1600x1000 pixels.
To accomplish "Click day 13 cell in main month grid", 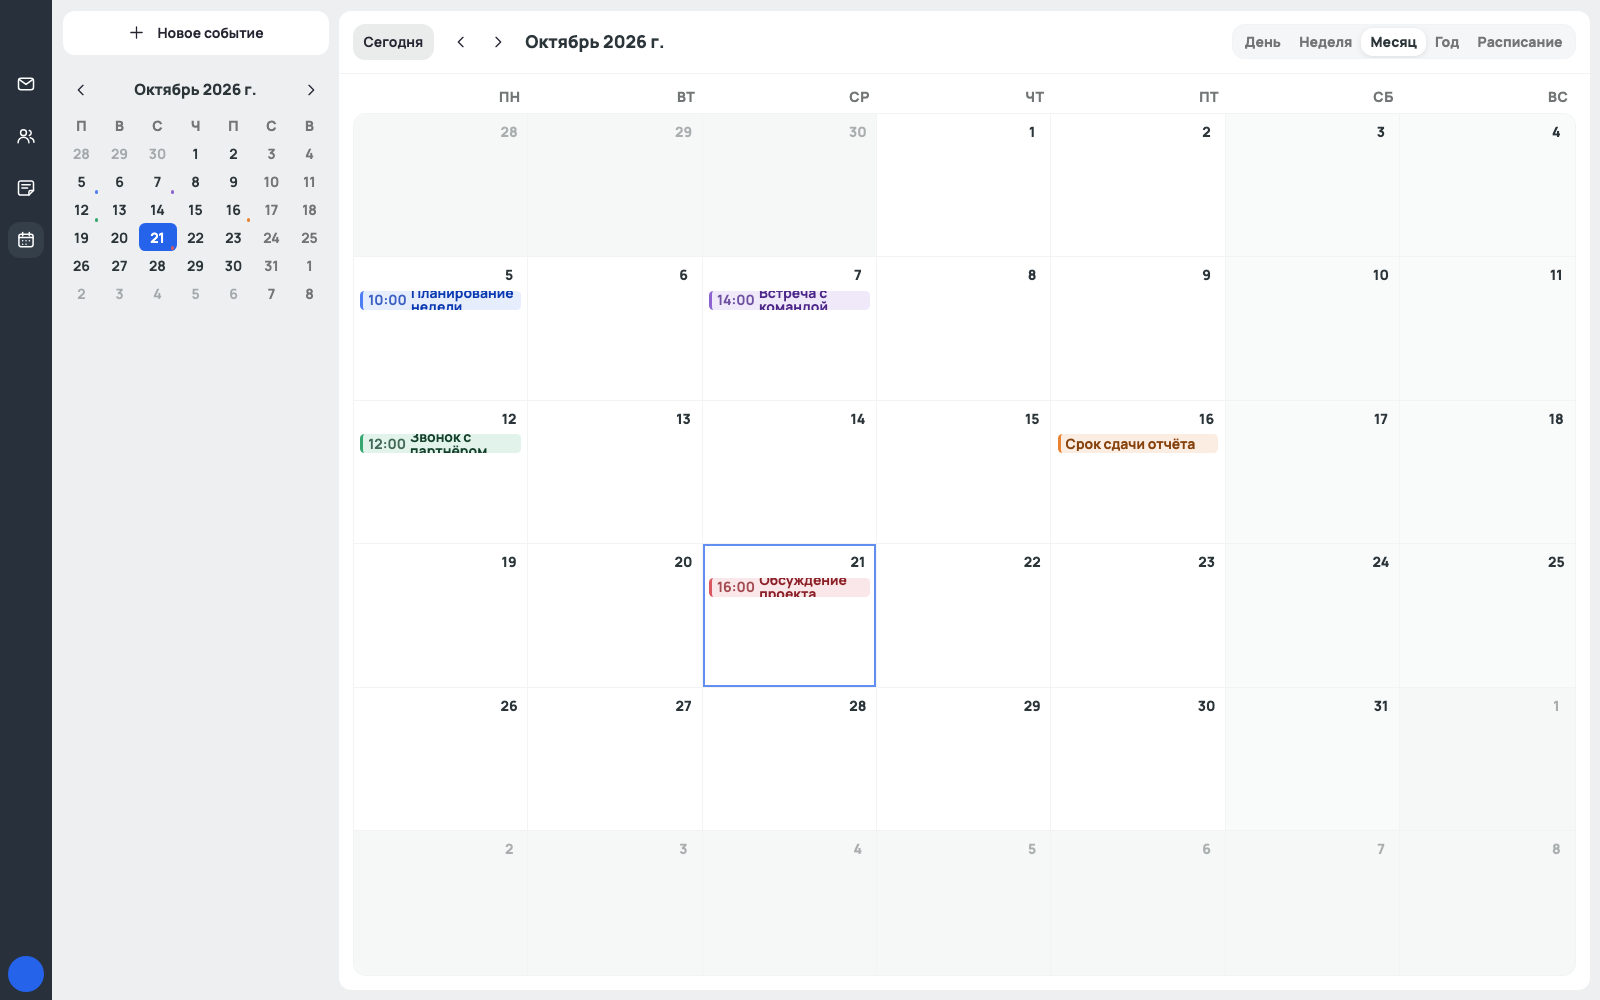I will point(615,472).
